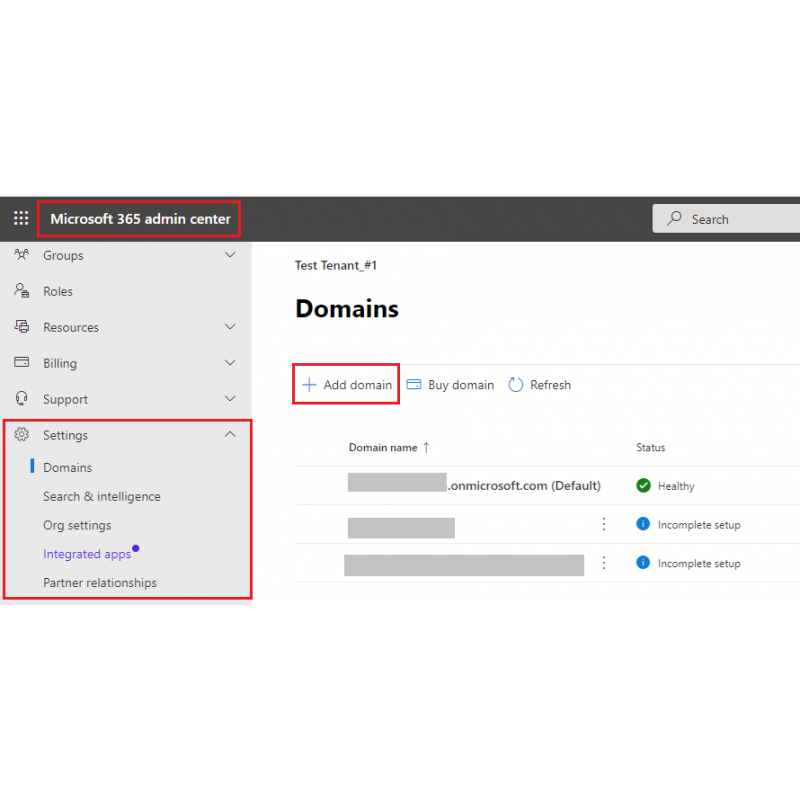Expand the Resources menu chevron
Viewport: 800px width, 800px height.
coord(231,327)
